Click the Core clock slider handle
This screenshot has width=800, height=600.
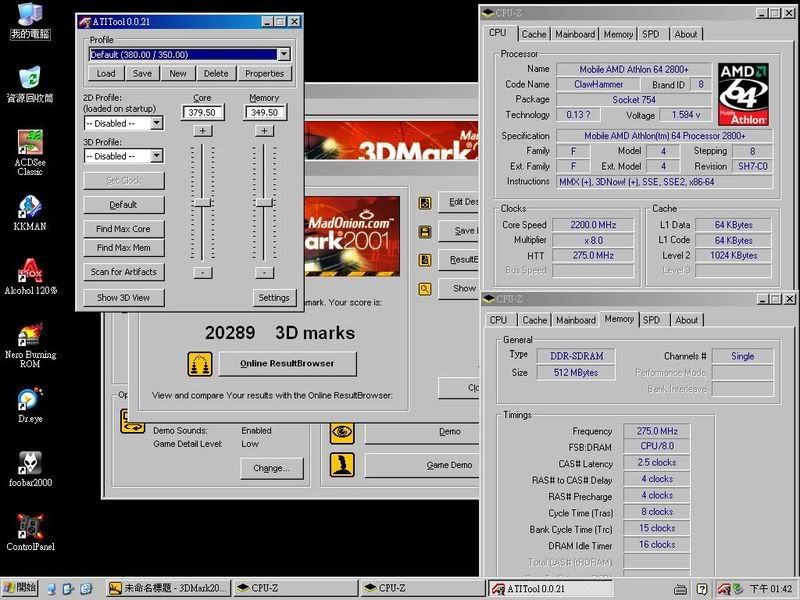coord(203,203)
